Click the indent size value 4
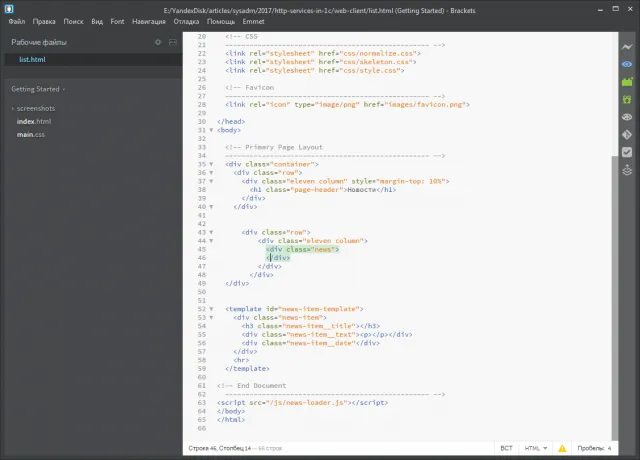Image resolution: width=640 pixels, height=460 pixels. tap(609, 448)
